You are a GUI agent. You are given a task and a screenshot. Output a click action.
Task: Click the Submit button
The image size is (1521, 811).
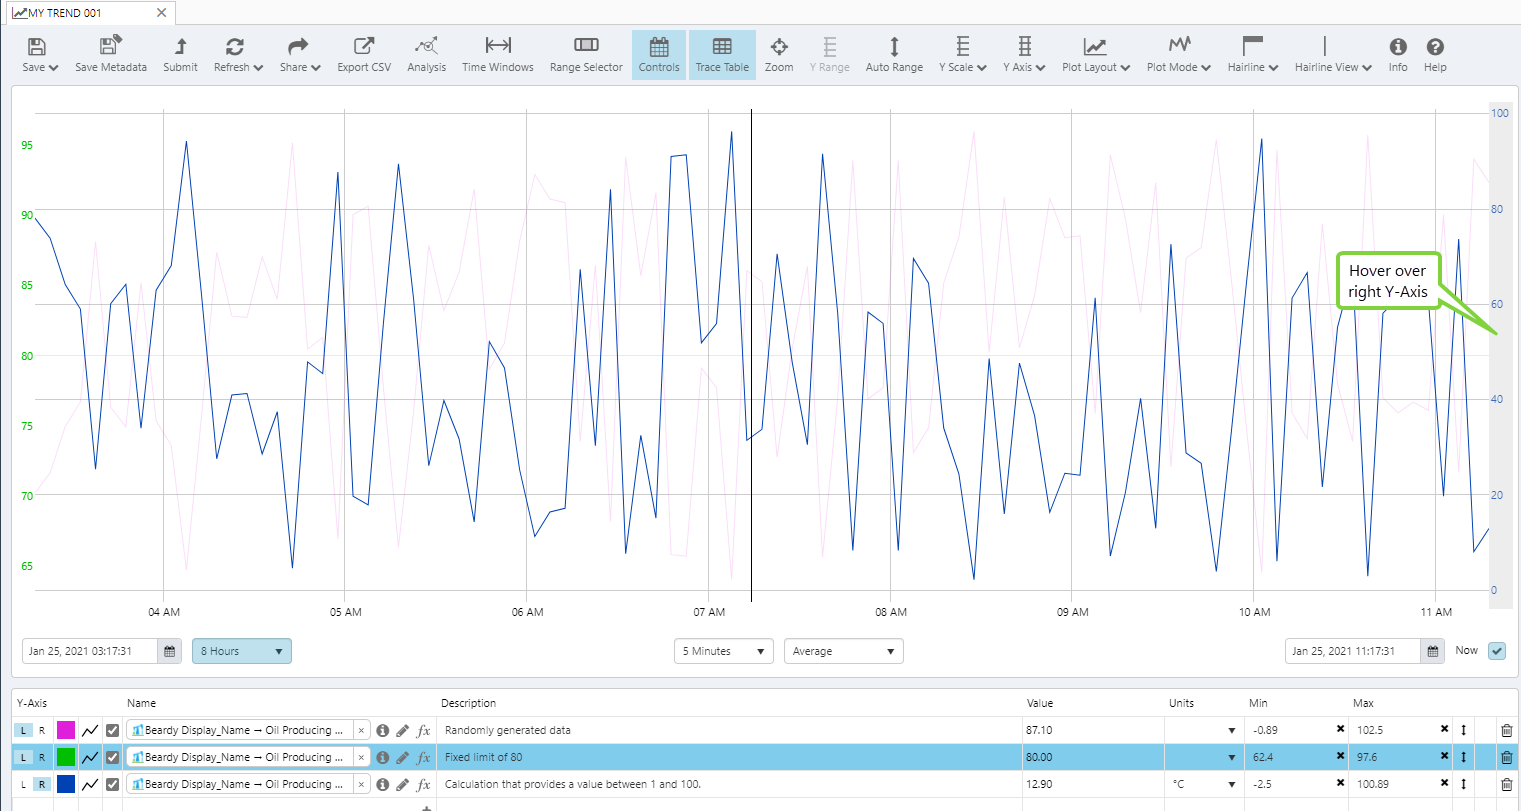[180, 54]
